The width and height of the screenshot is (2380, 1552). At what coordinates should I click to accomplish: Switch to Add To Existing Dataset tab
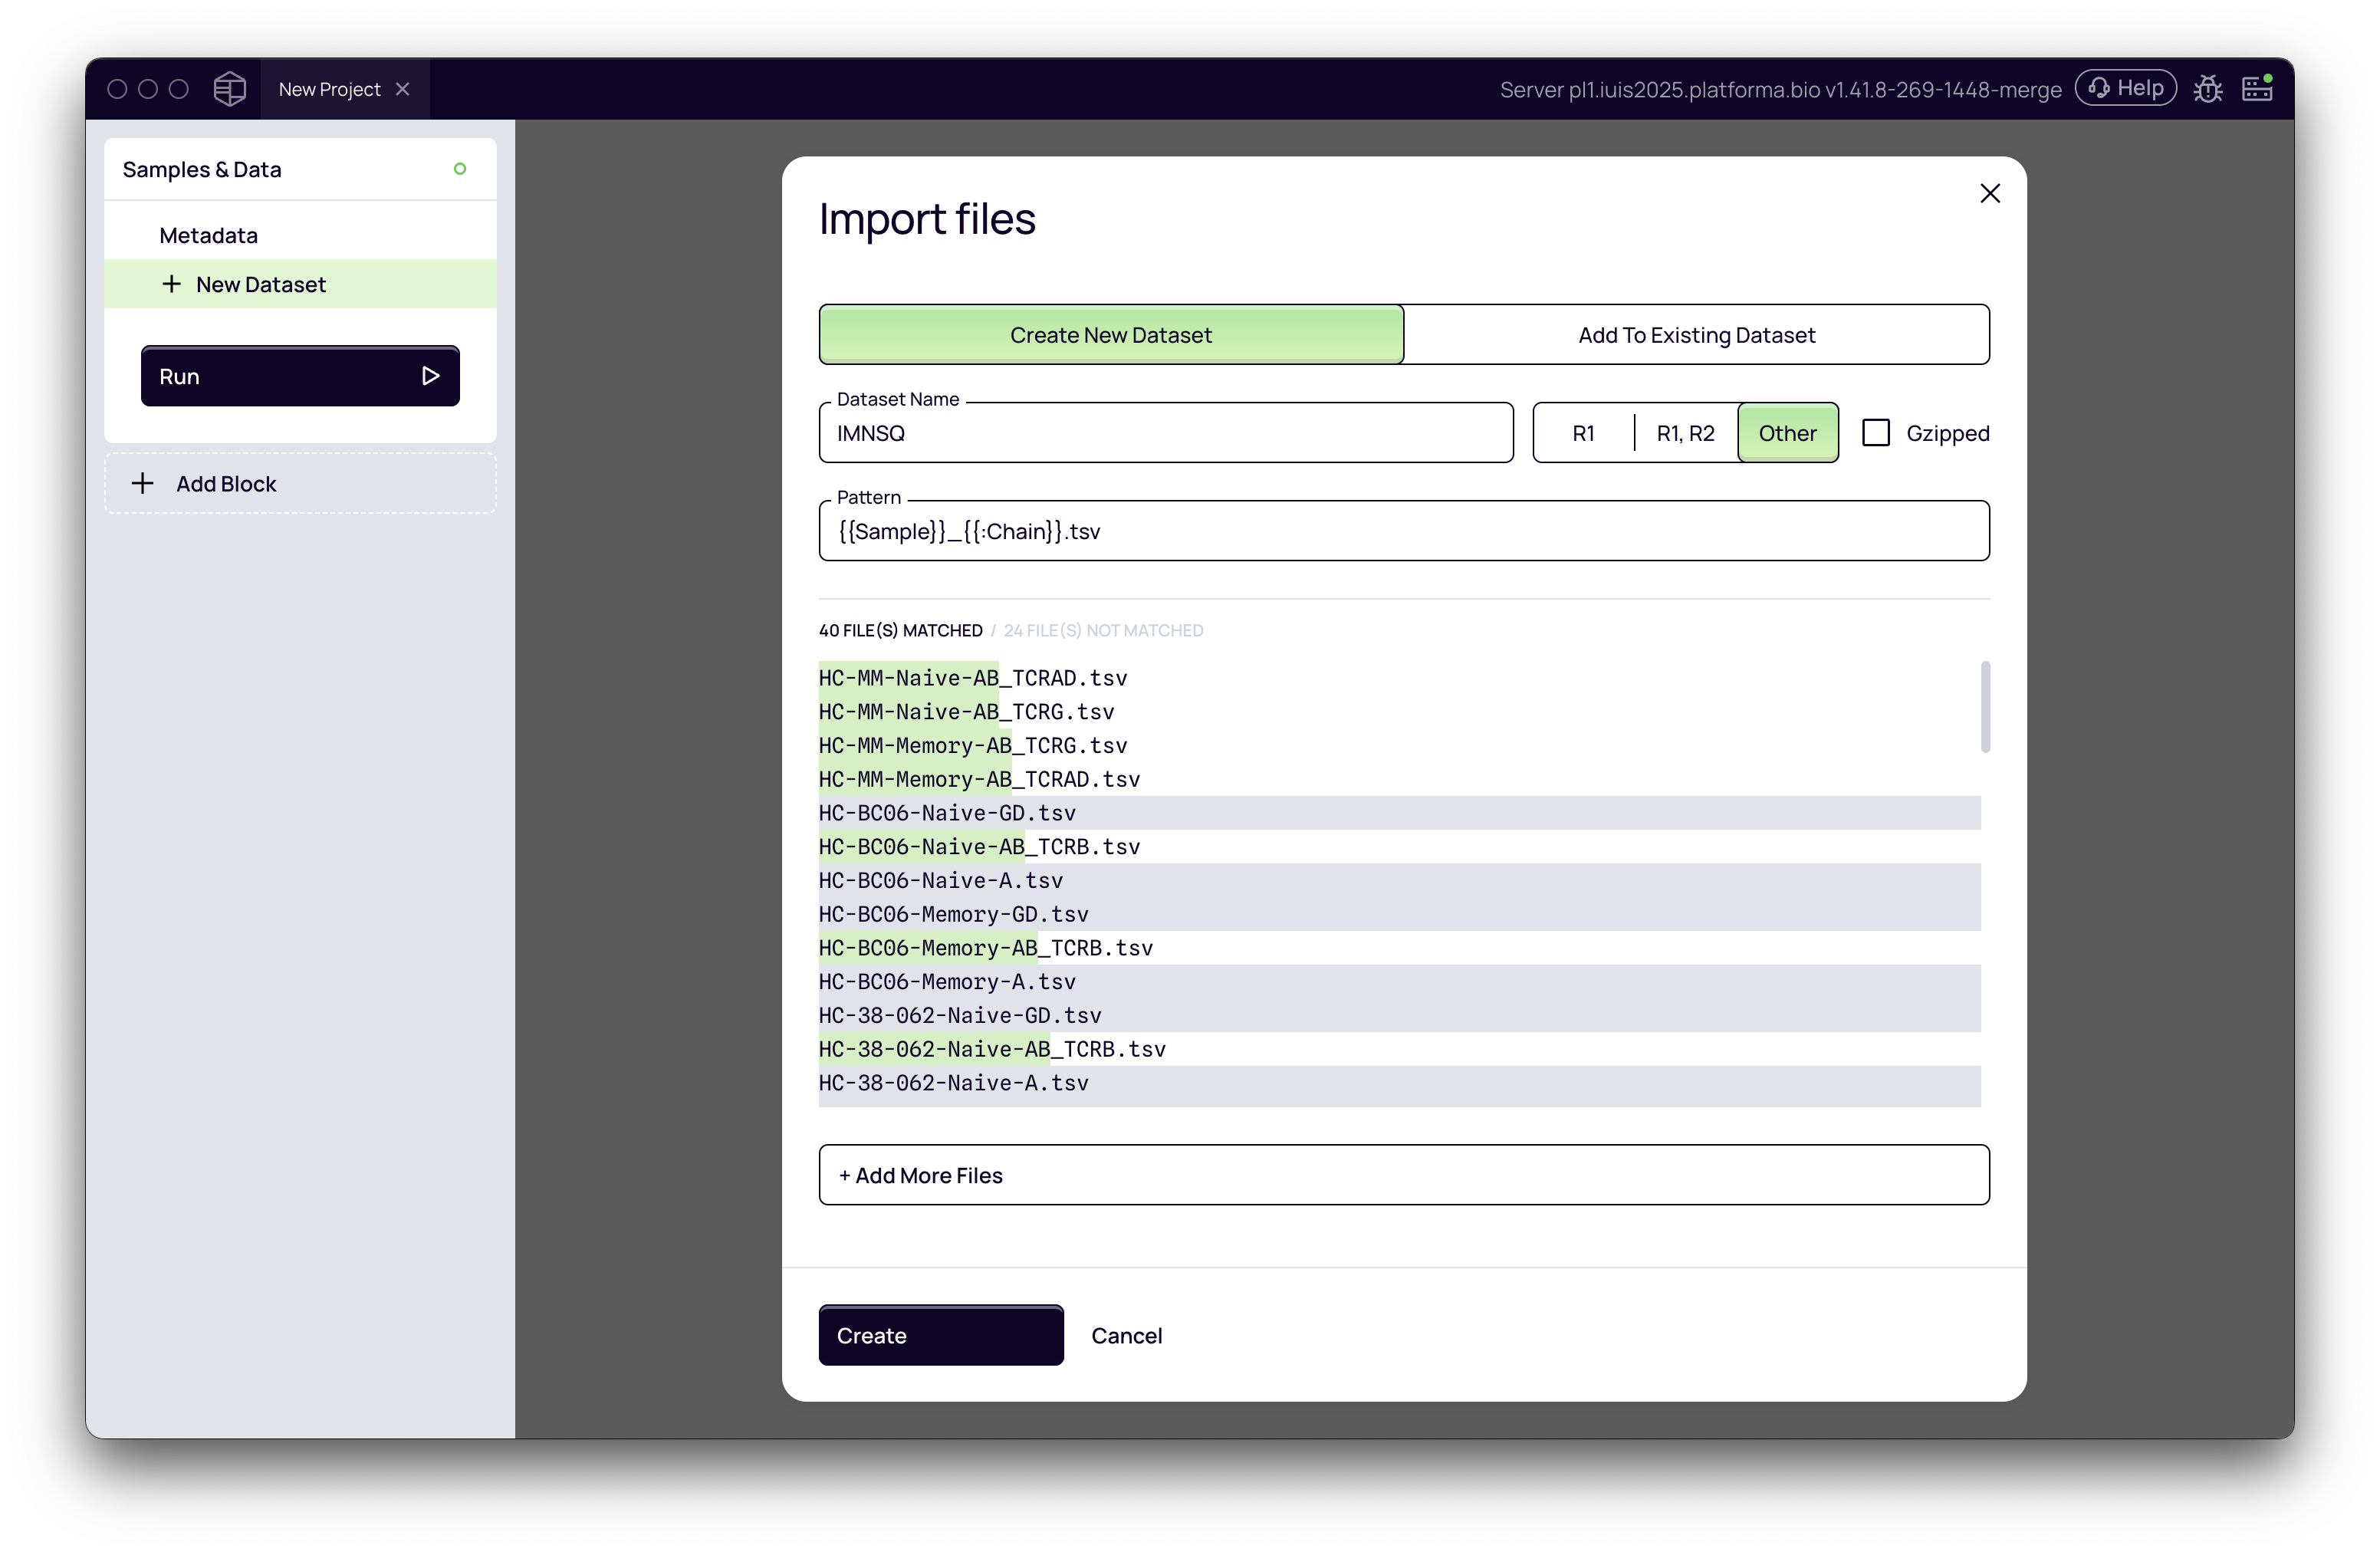1696,335
